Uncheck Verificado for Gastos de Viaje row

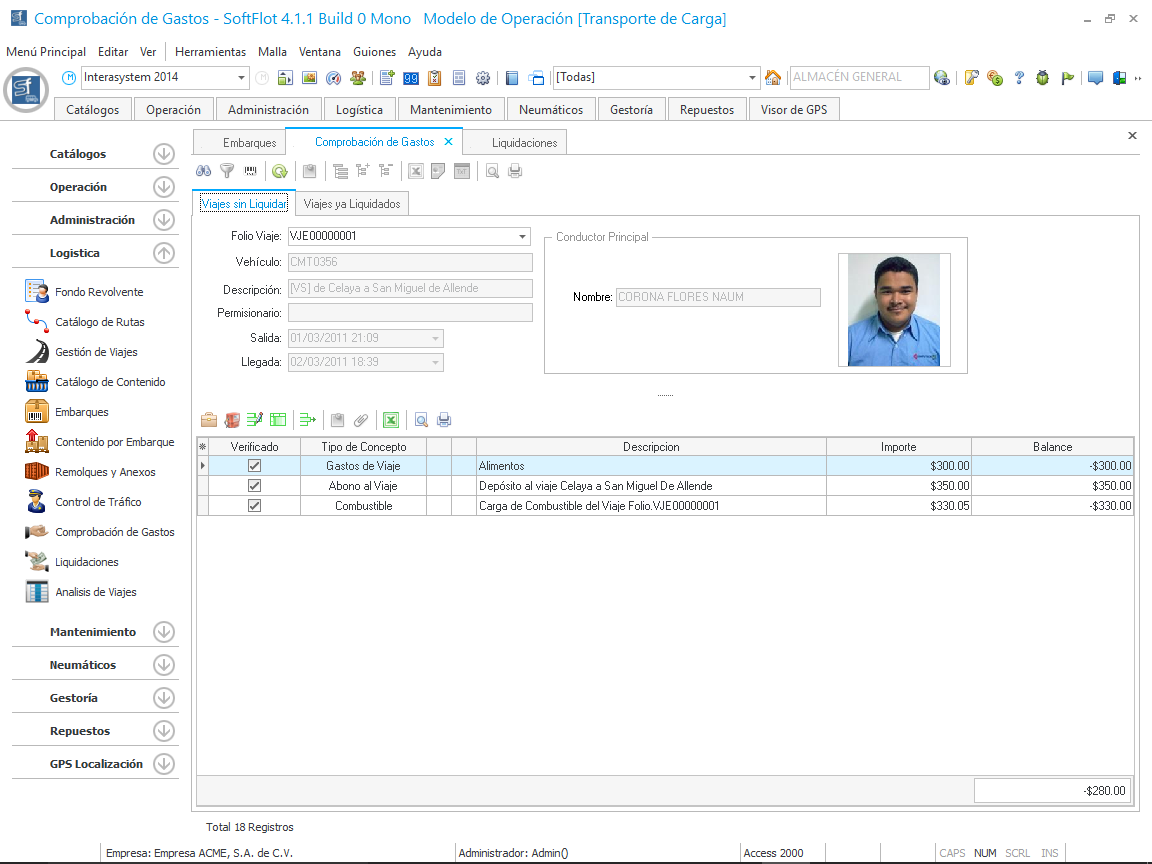[x=254, y=466]
